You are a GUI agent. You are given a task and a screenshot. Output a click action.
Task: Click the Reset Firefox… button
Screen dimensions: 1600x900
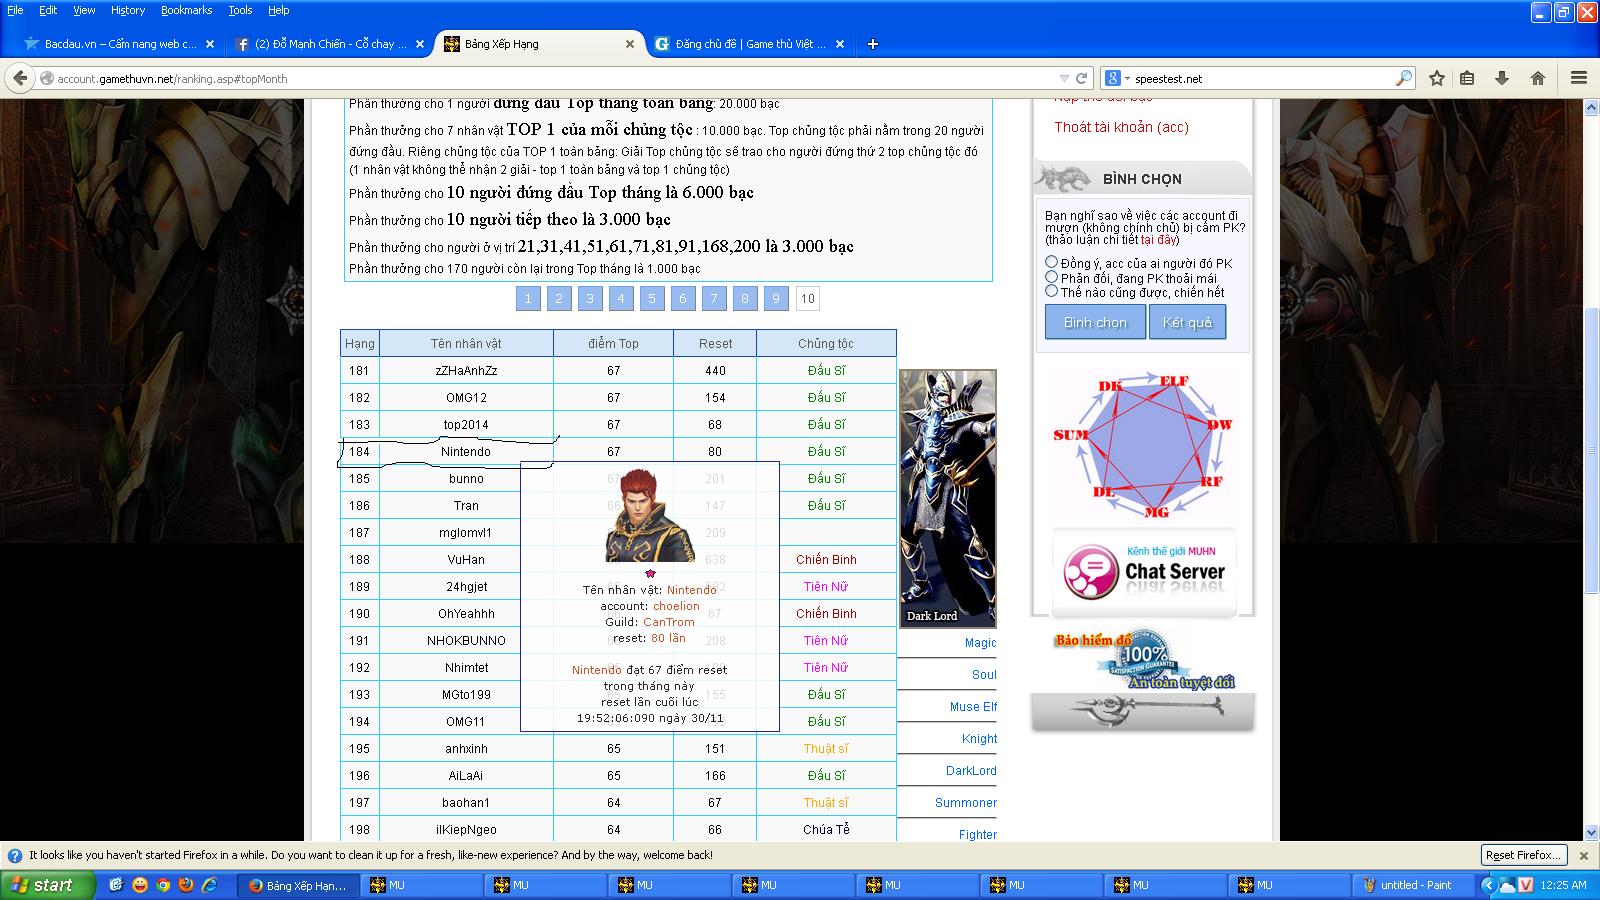point(1523,855)
